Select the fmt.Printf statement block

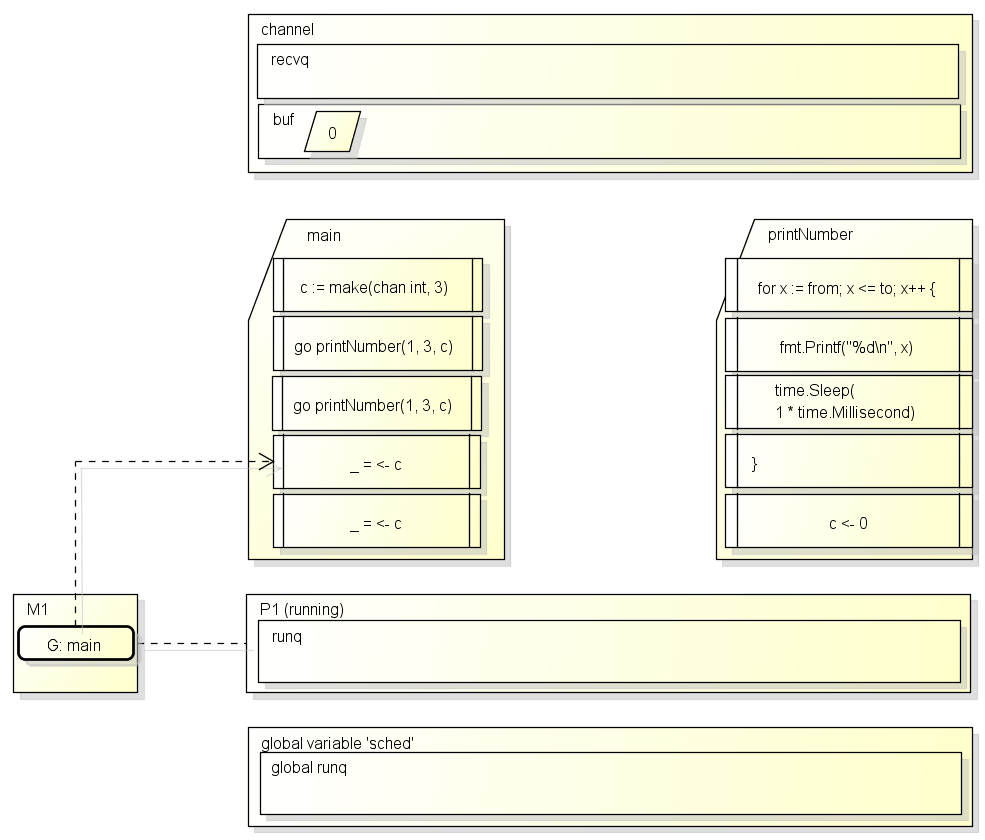point(848,345)
